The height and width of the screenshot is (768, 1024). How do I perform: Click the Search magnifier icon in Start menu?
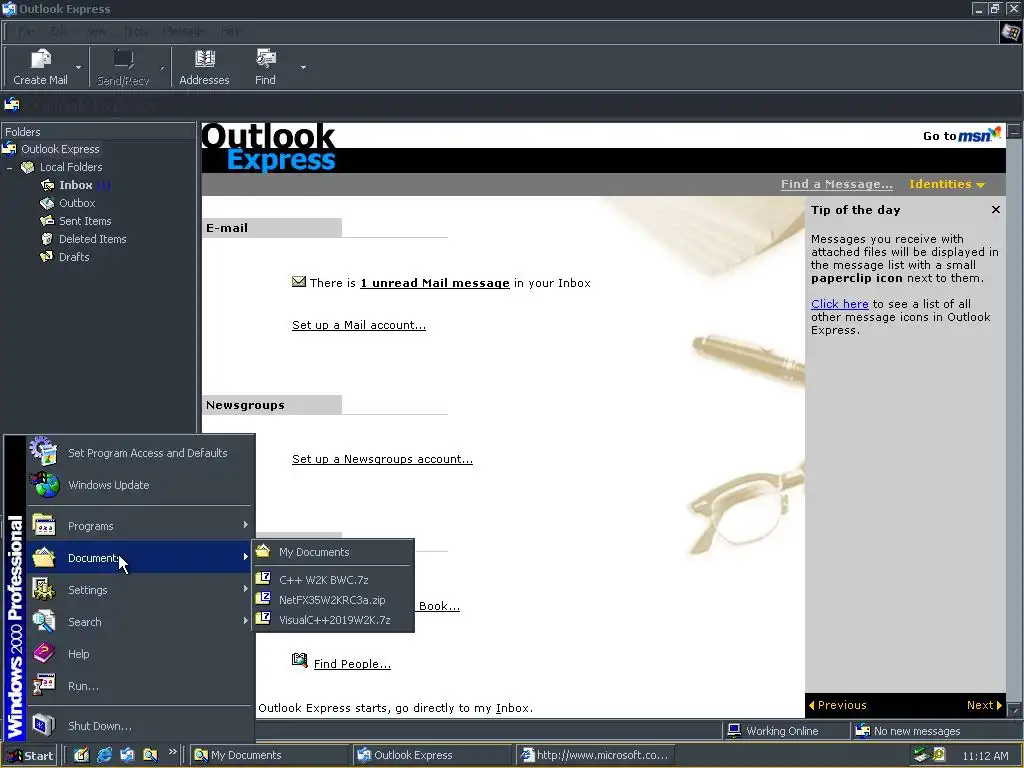(44, 622)
